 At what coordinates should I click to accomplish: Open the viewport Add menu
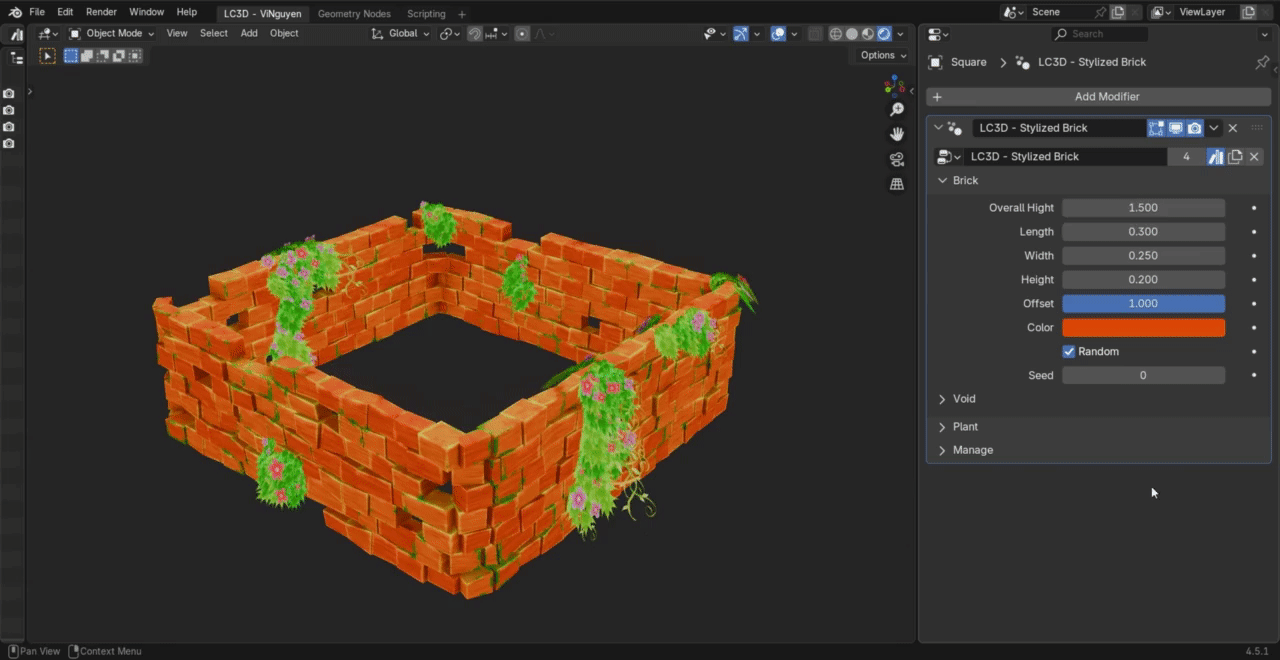(249, 34)
